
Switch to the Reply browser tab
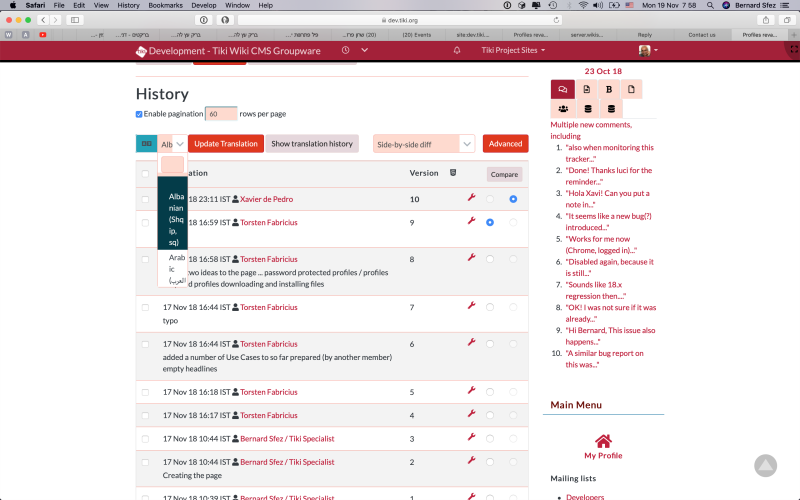(x=644, y=35)
